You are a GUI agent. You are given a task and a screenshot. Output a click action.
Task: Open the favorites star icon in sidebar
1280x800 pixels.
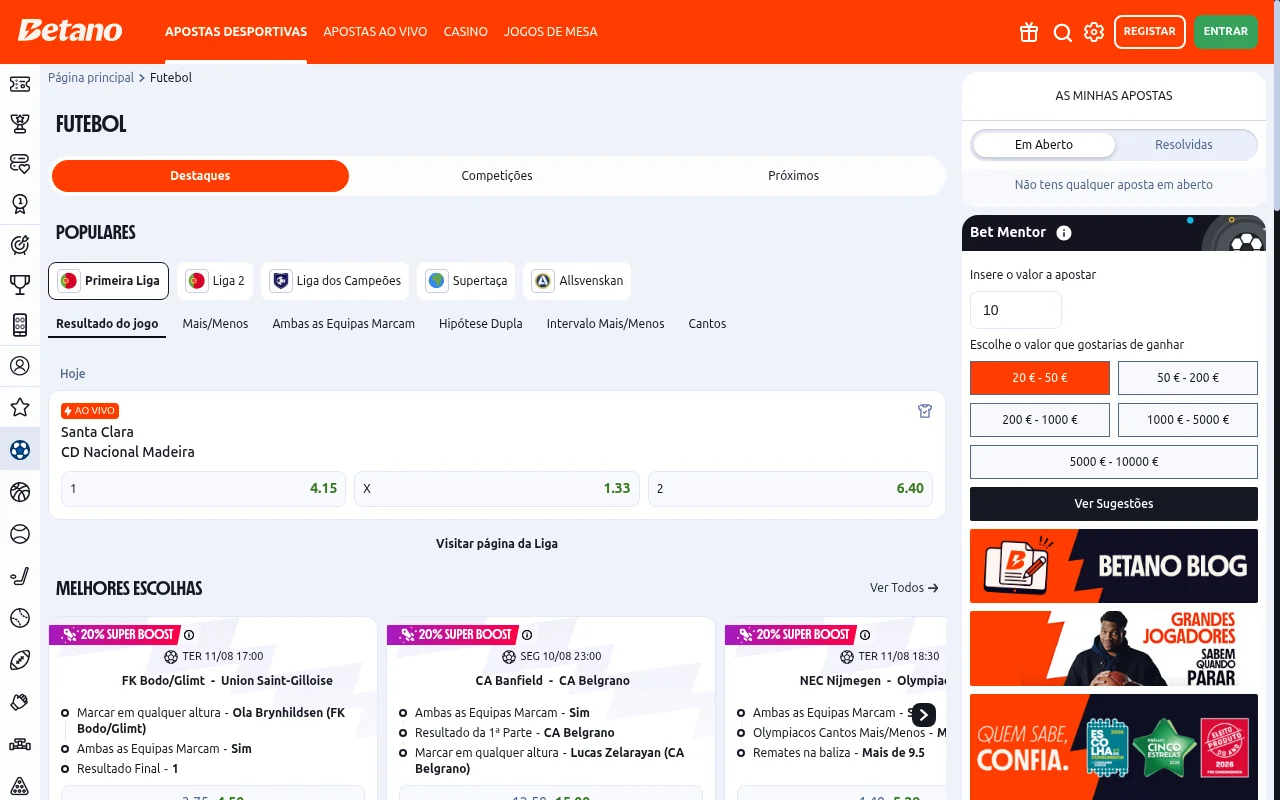coord(20,407)
